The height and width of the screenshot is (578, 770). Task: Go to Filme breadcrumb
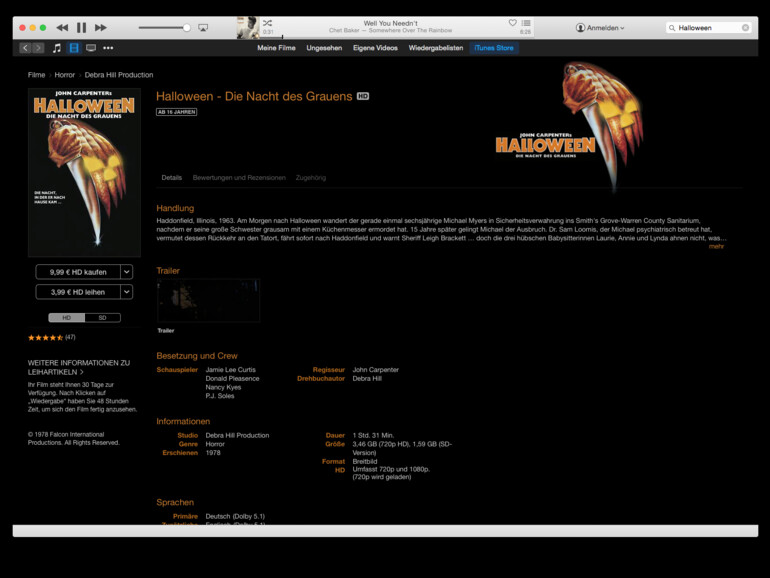coord(36,75)
